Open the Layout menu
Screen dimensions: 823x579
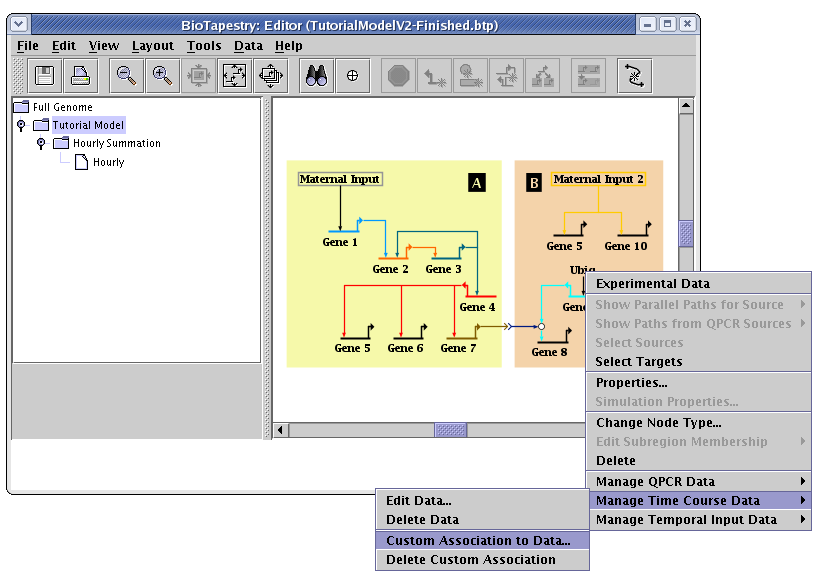152,46
